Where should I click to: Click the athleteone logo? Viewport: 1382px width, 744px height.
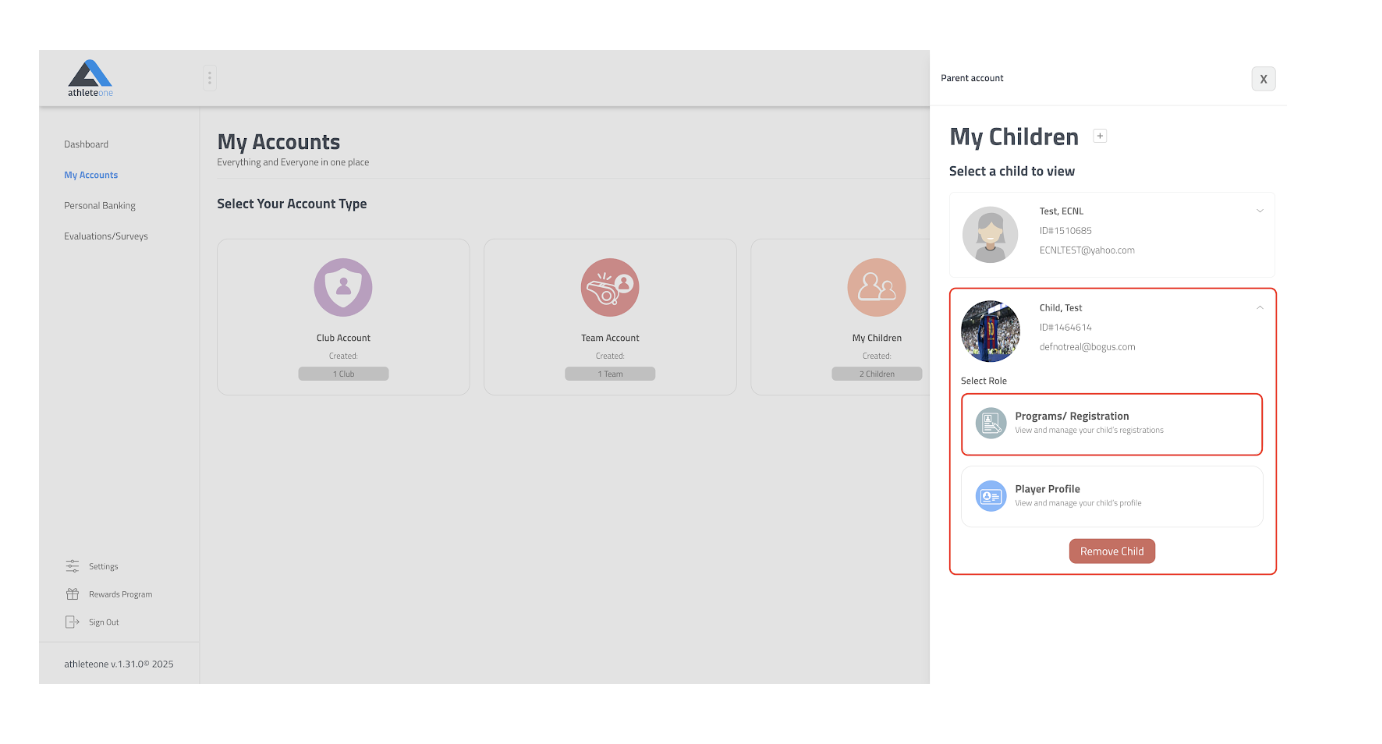[x=90, y=78]
